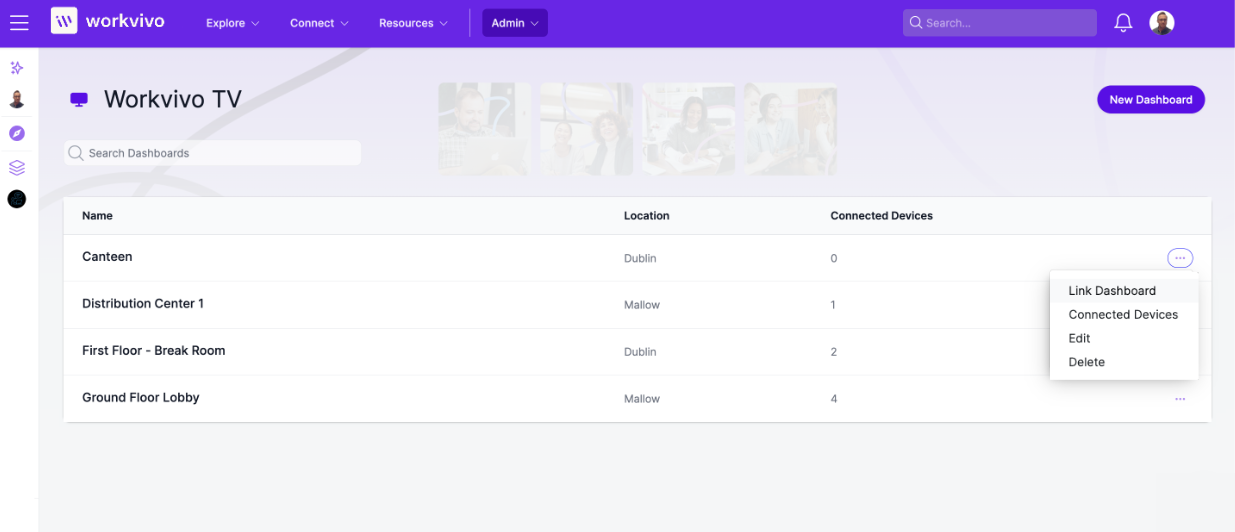Expand the Resources dropdown

413,23
